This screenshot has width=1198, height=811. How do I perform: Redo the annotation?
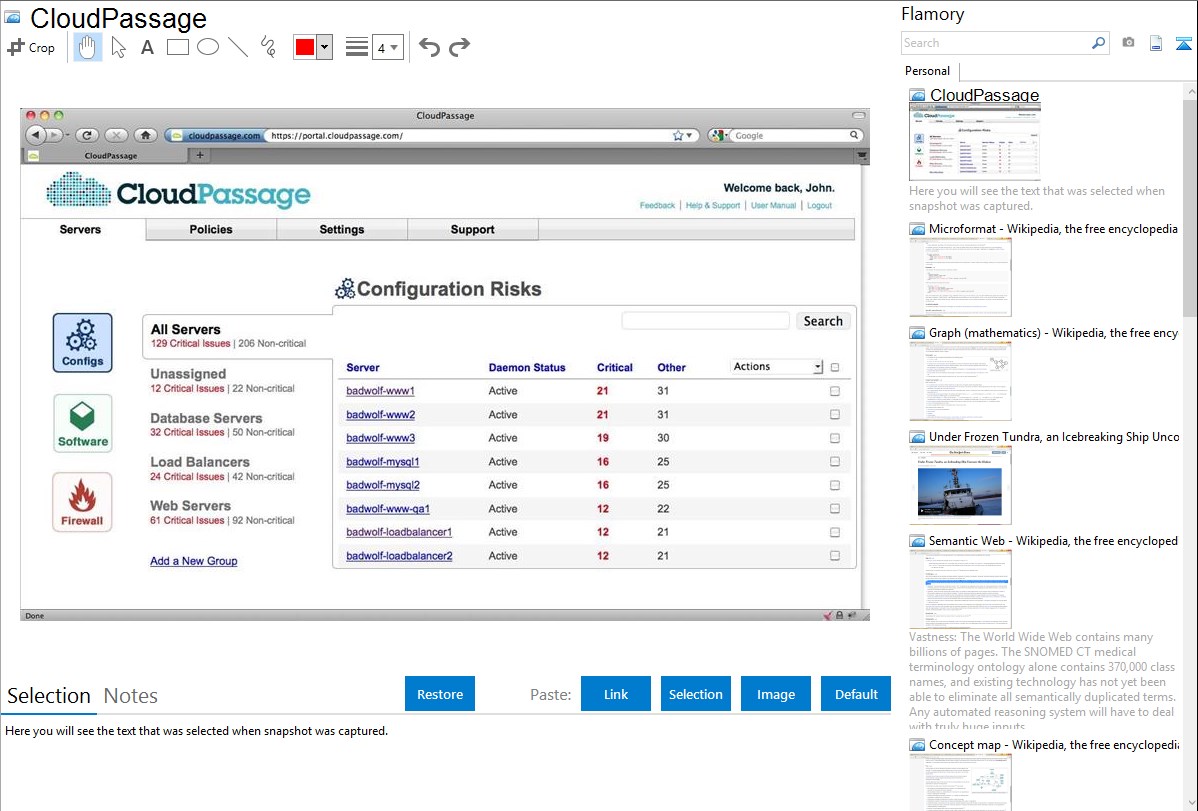tap(459, 47)
